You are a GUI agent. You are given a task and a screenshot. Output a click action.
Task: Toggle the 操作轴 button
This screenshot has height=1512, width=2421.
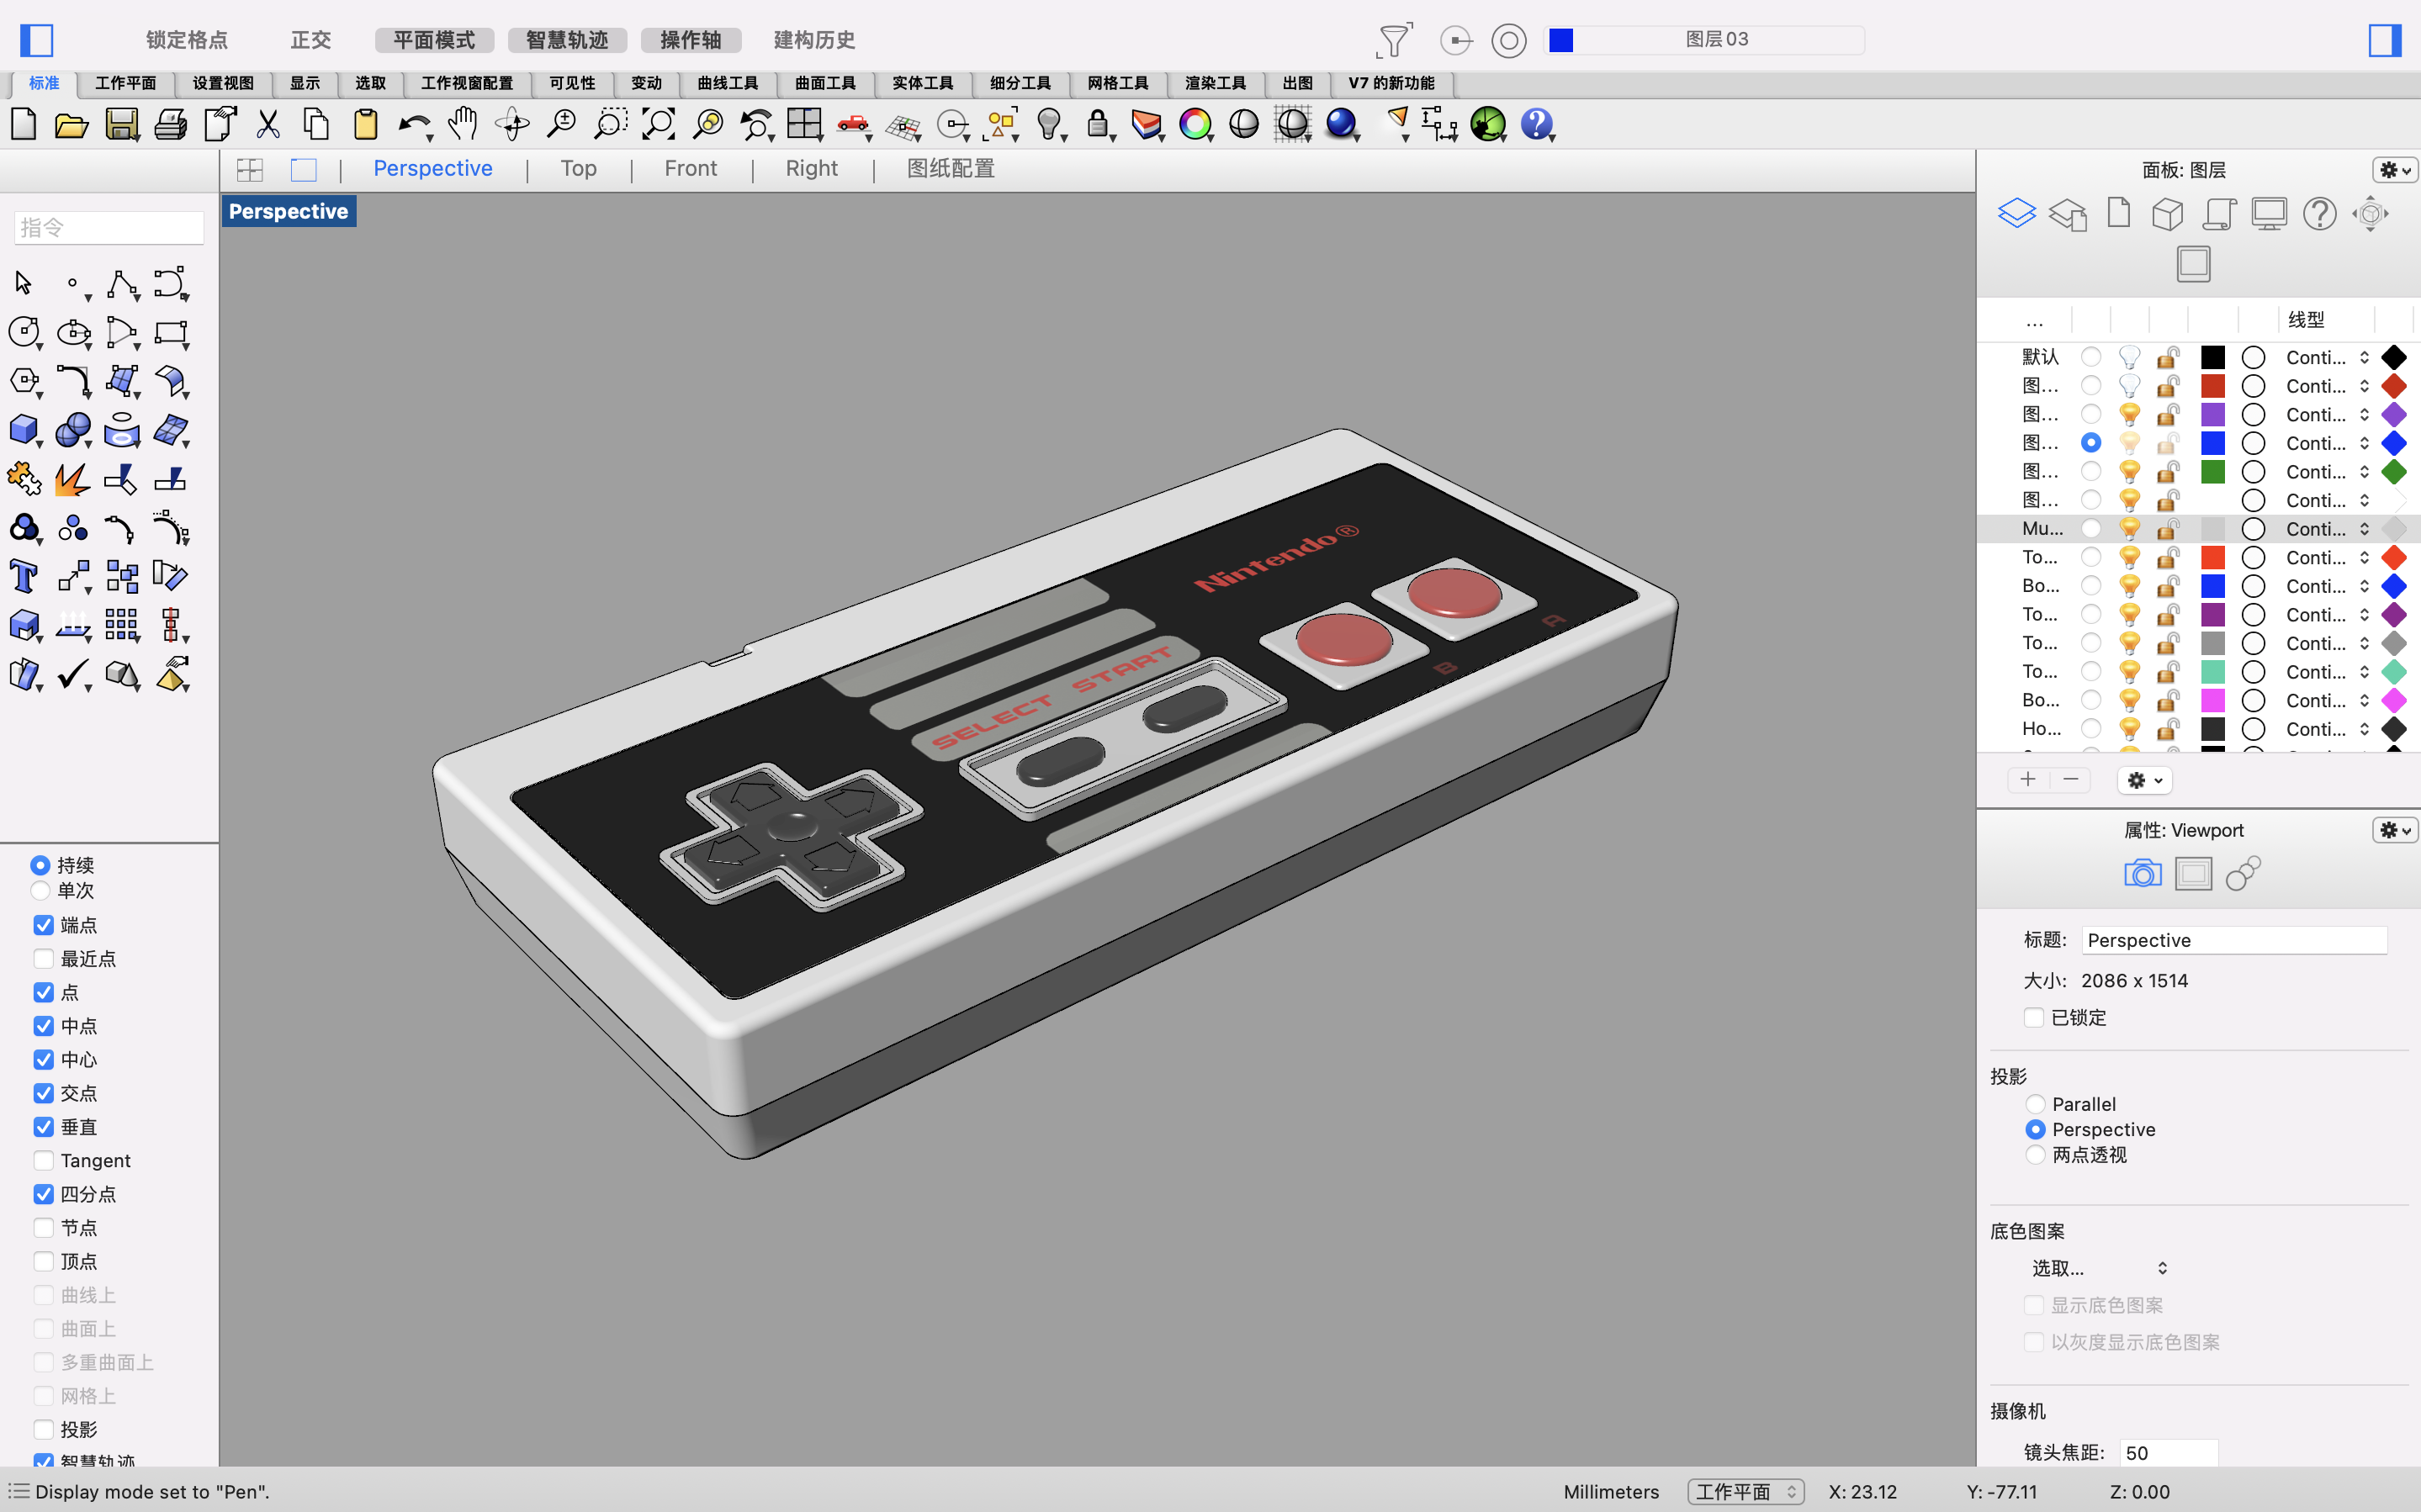691,40
